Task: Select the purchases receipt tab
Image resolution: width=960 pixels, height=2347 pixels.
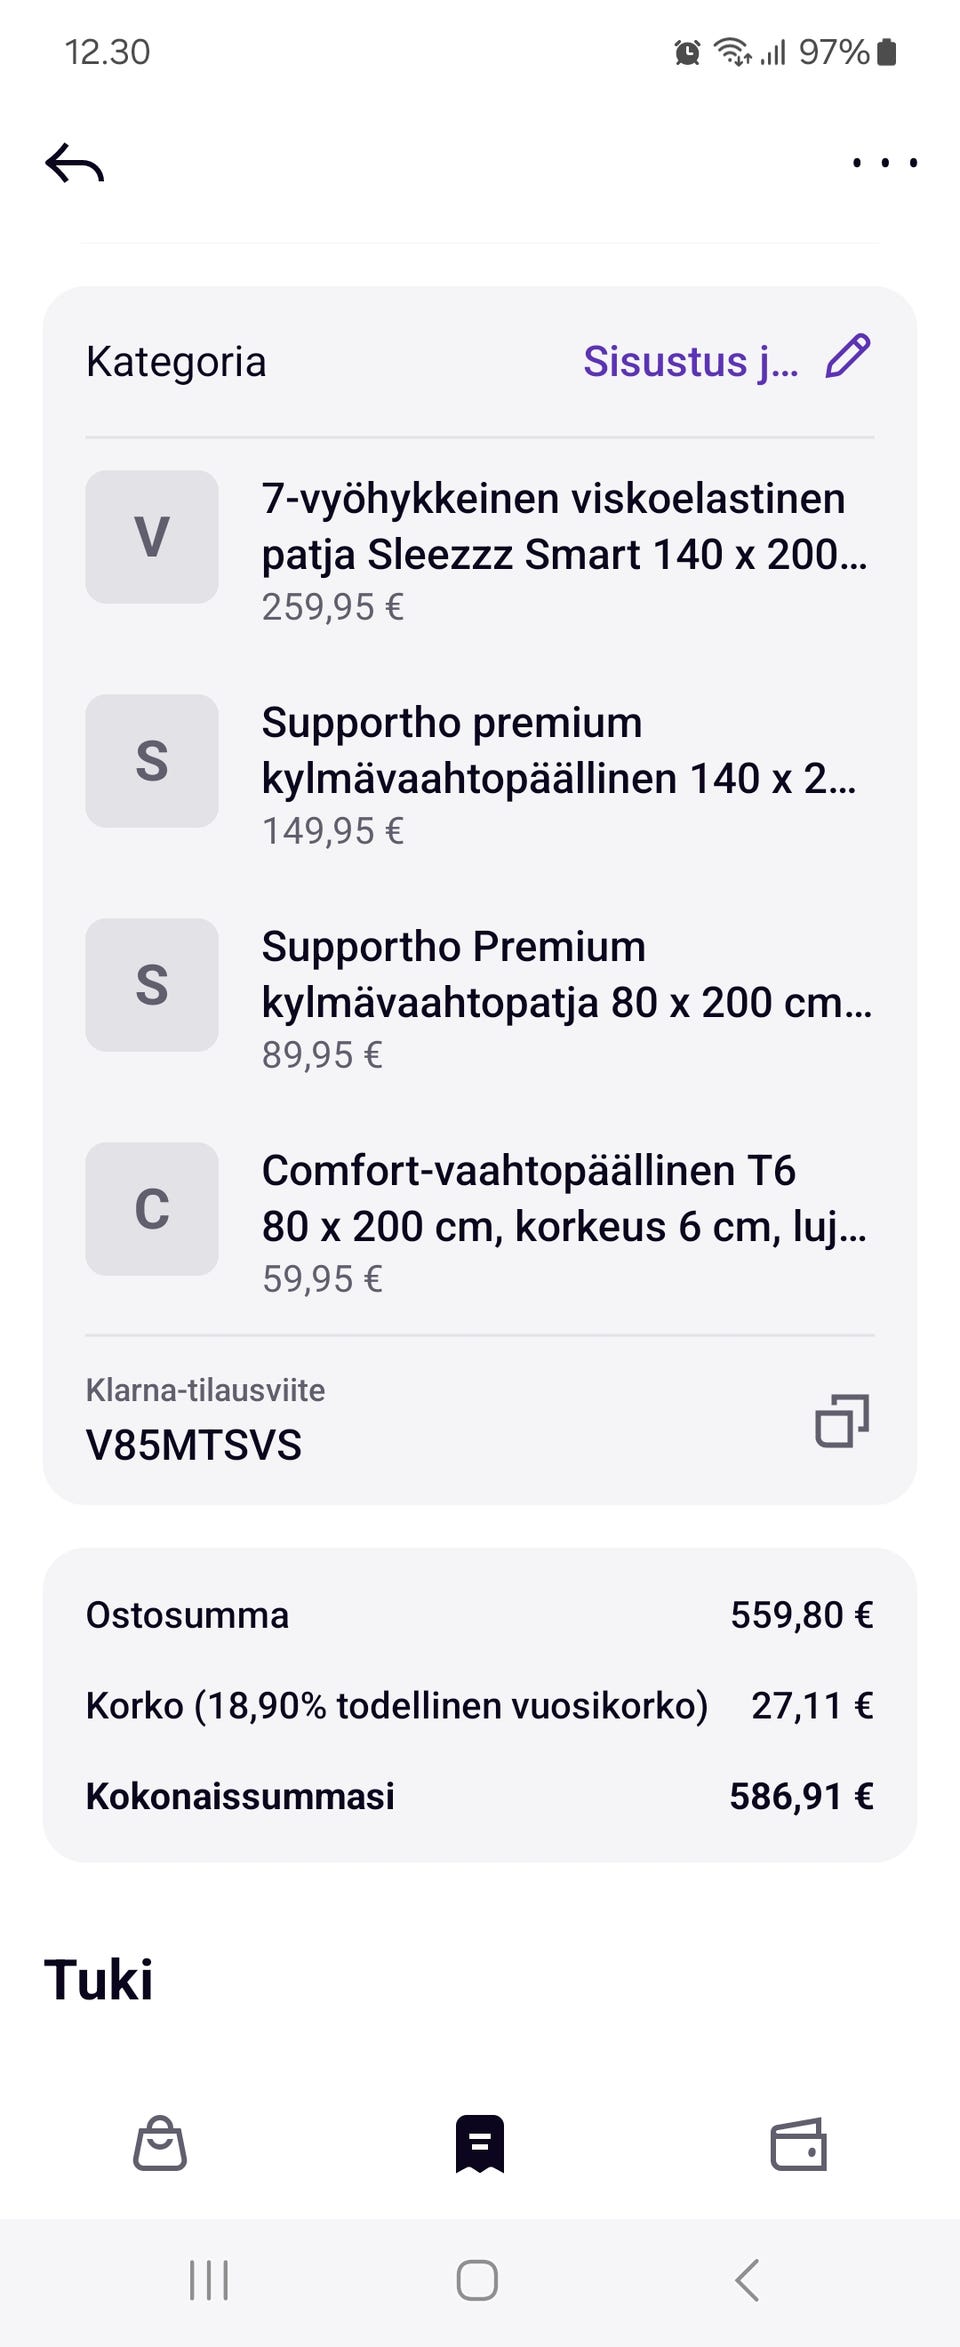Action: [480, 2143]
